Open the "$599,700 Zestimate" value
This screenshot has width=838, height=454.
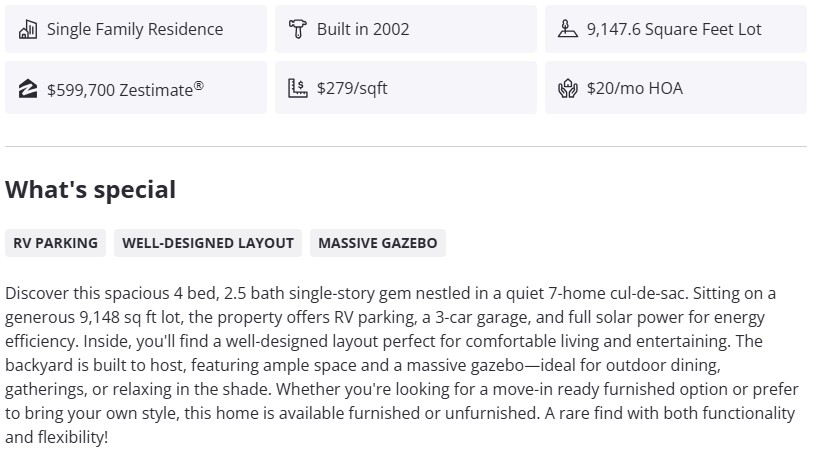tap(119, 89)
